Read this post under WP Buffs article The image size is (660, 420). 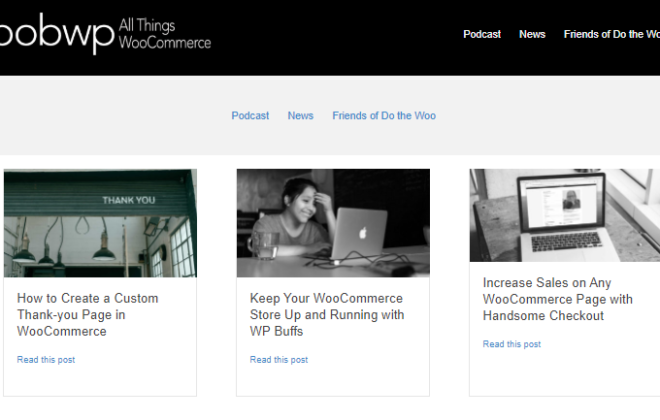point(279,360)
